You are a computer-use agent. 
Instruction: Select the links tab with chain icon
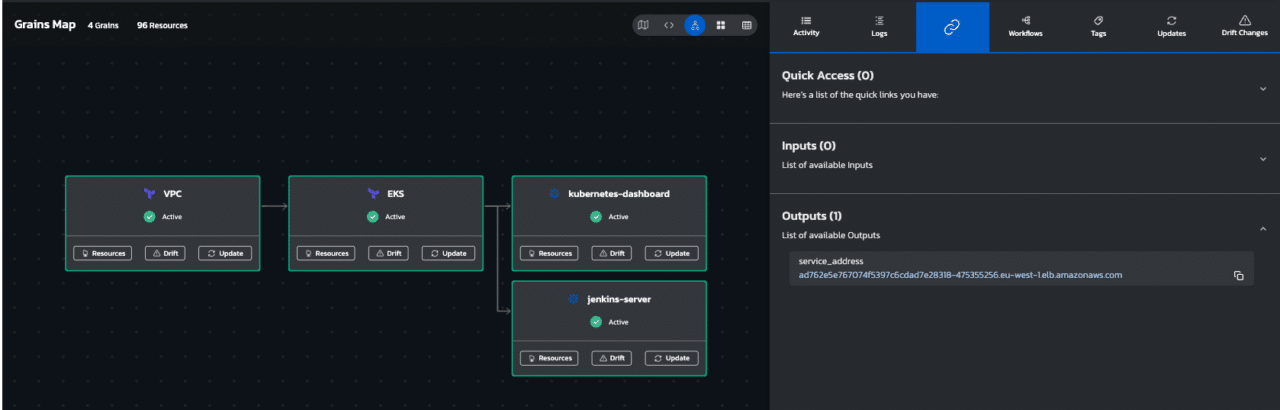[952, 27]
